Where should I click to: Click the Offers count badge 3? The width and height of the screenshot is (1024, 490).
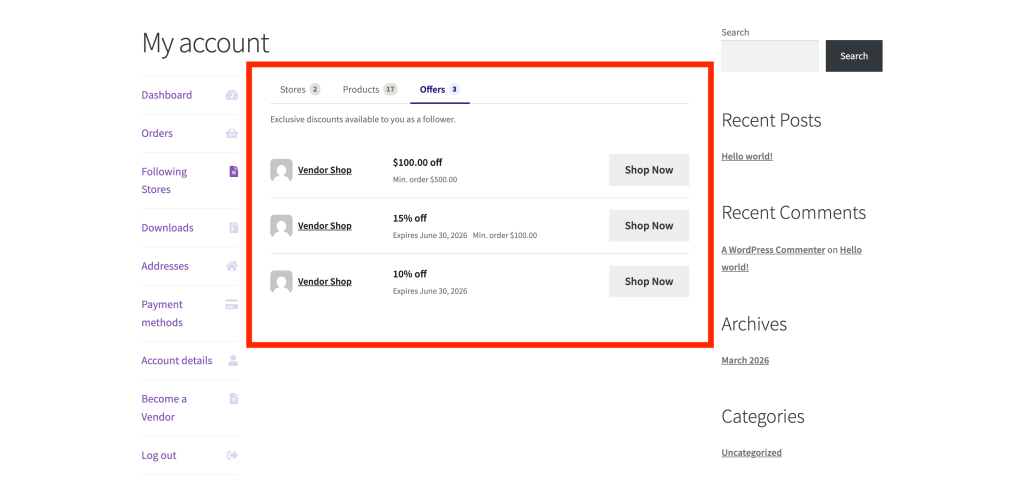point(454,90)
